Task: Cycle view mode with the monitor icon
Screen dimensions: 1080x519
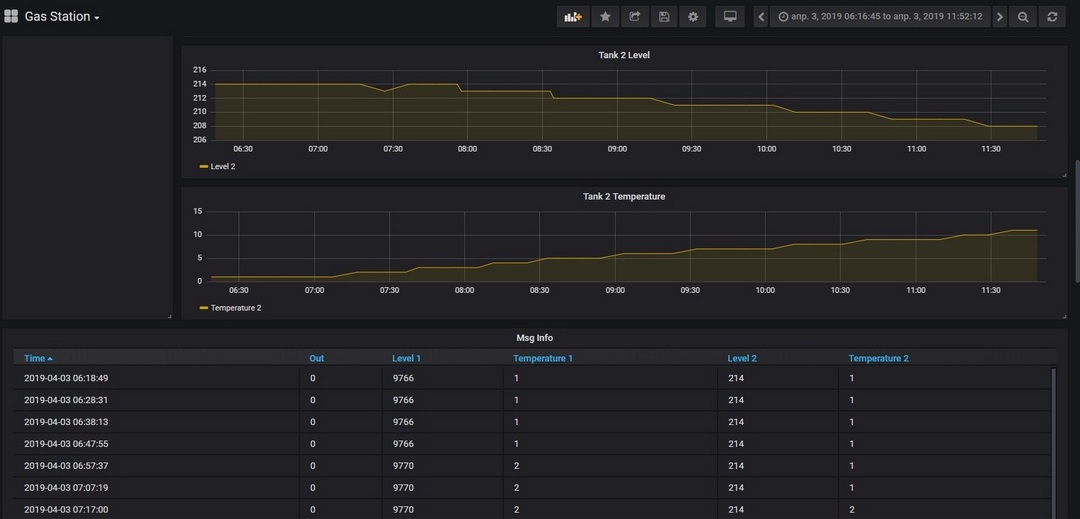Action: pyautogui.click(x=730, y=17)
